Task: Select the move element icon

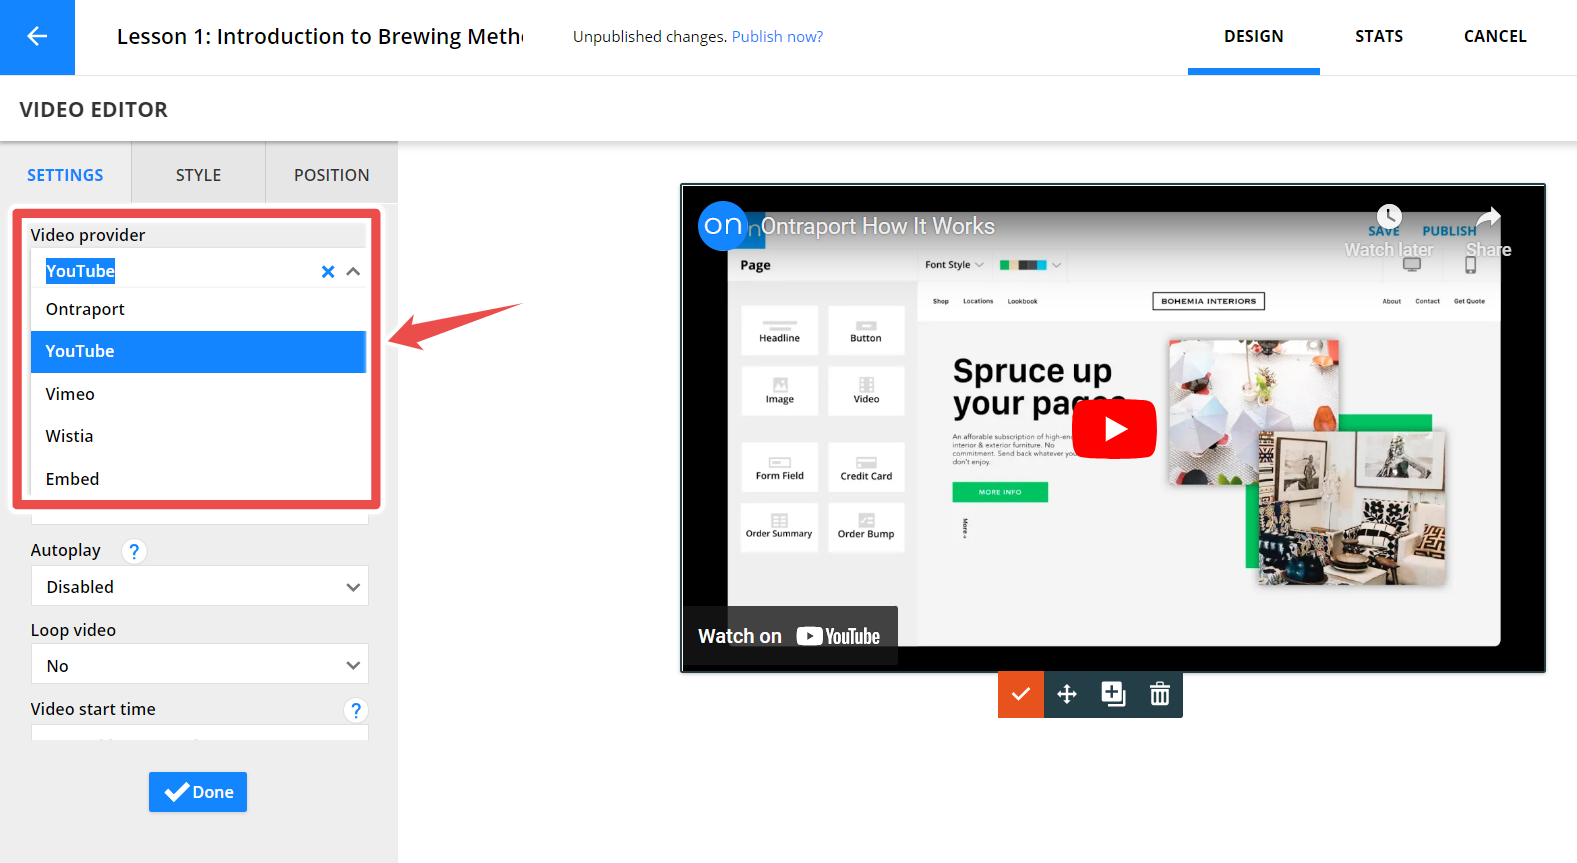Action: [1067, 694]
